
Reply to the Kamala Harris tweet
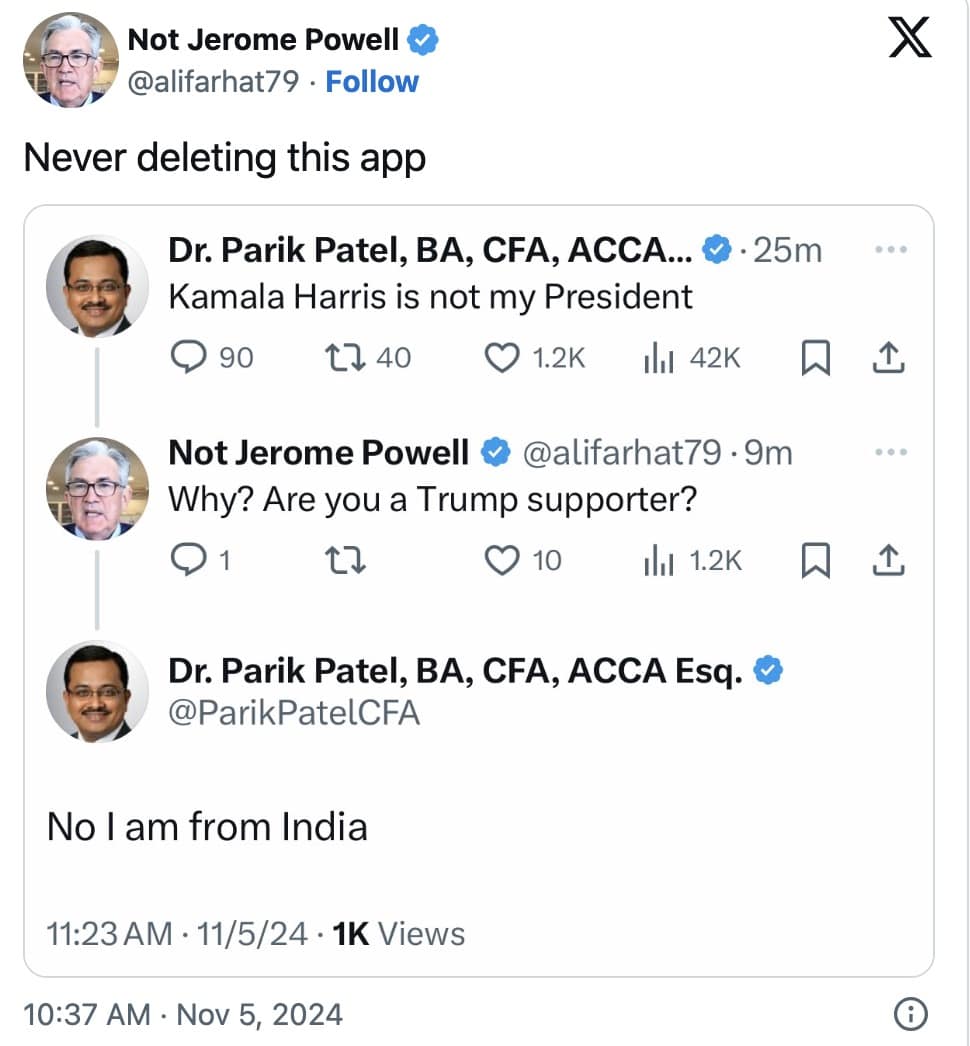(x=187, y=358)
